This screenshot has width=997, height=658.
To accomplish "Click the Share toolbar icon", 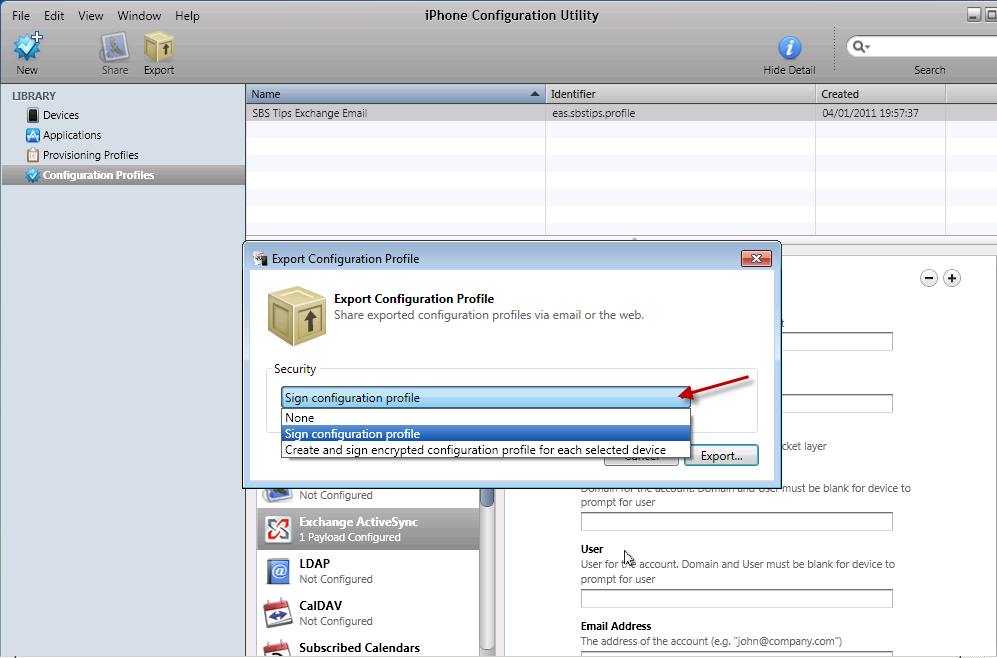I will pyautogui.click(x=114, y=48).
